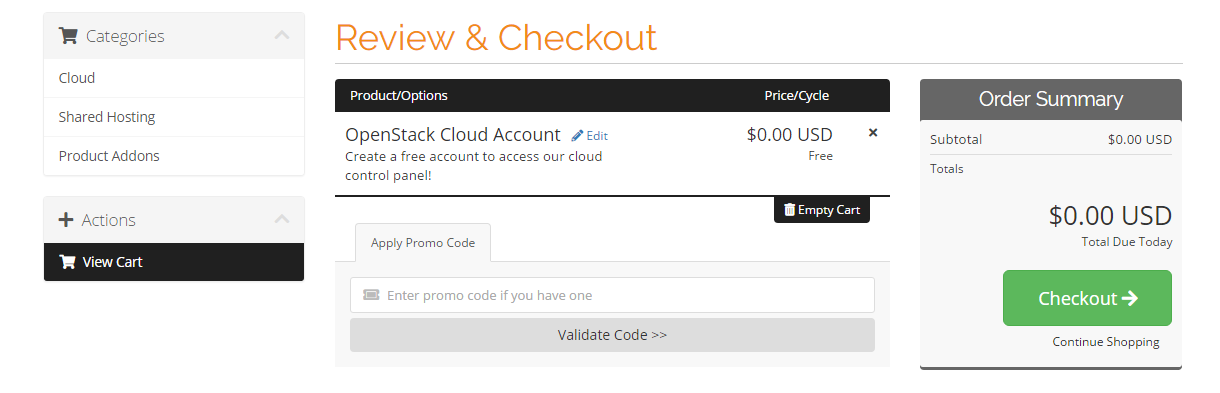
Task: Click the Continue Shopping link
Action: pyautogui.click(x=1106, y=342)
